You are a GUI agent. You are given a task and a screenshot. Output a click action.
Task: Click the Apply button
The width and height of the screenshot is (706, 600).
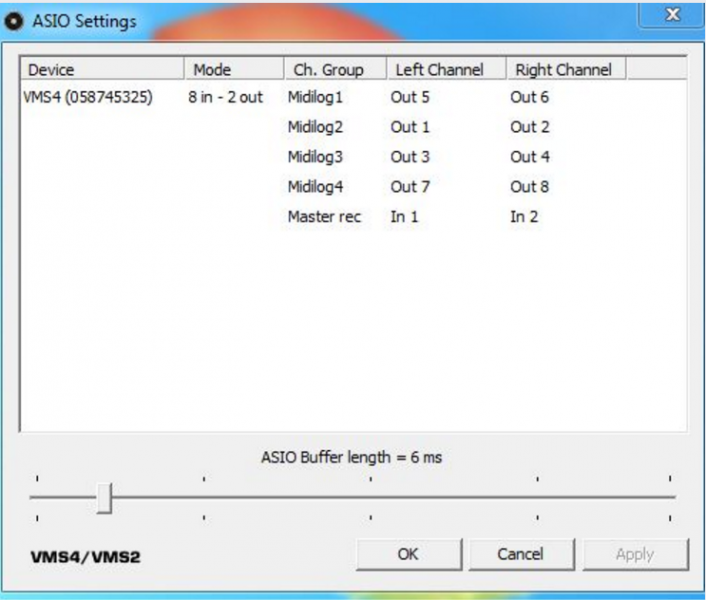click(635, 554)
